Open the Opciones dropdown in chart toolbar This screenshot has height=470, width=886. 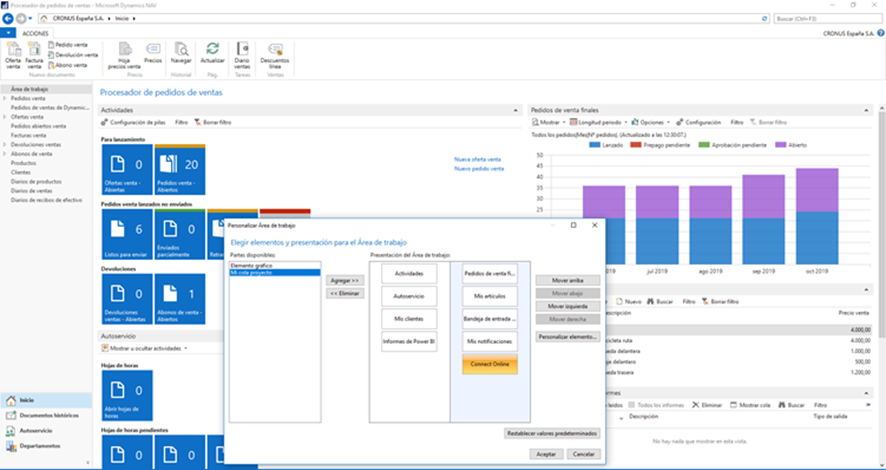point(650,122)
